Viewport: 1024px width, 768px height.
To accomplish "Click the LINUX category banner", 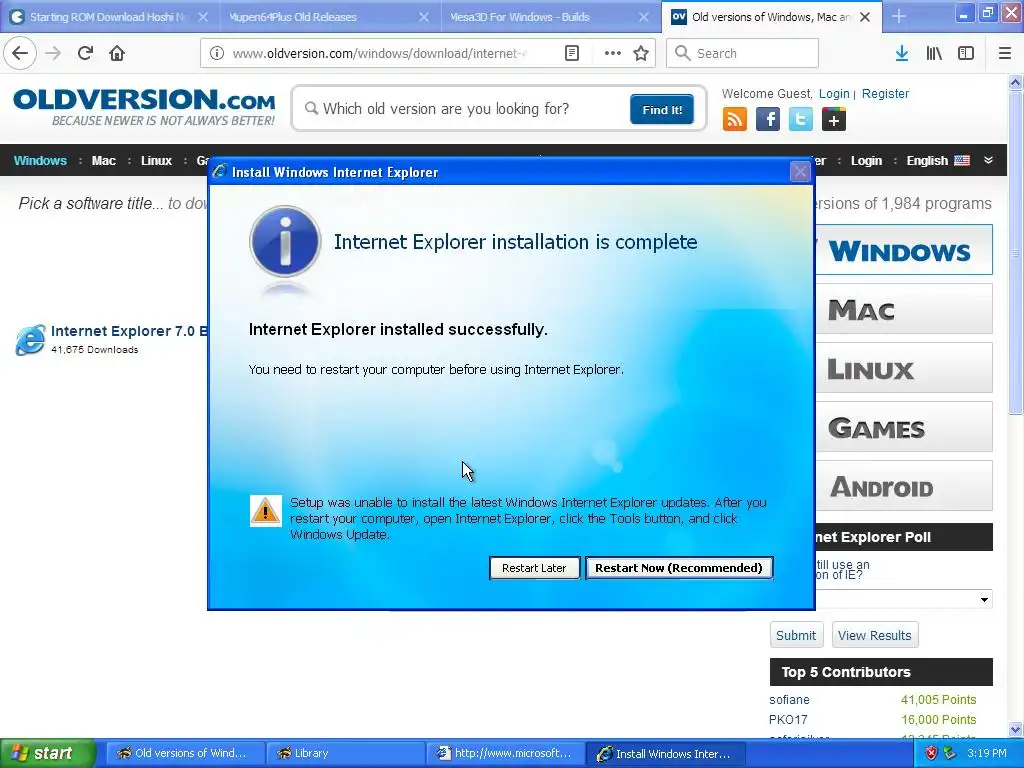I will (904, 368).
